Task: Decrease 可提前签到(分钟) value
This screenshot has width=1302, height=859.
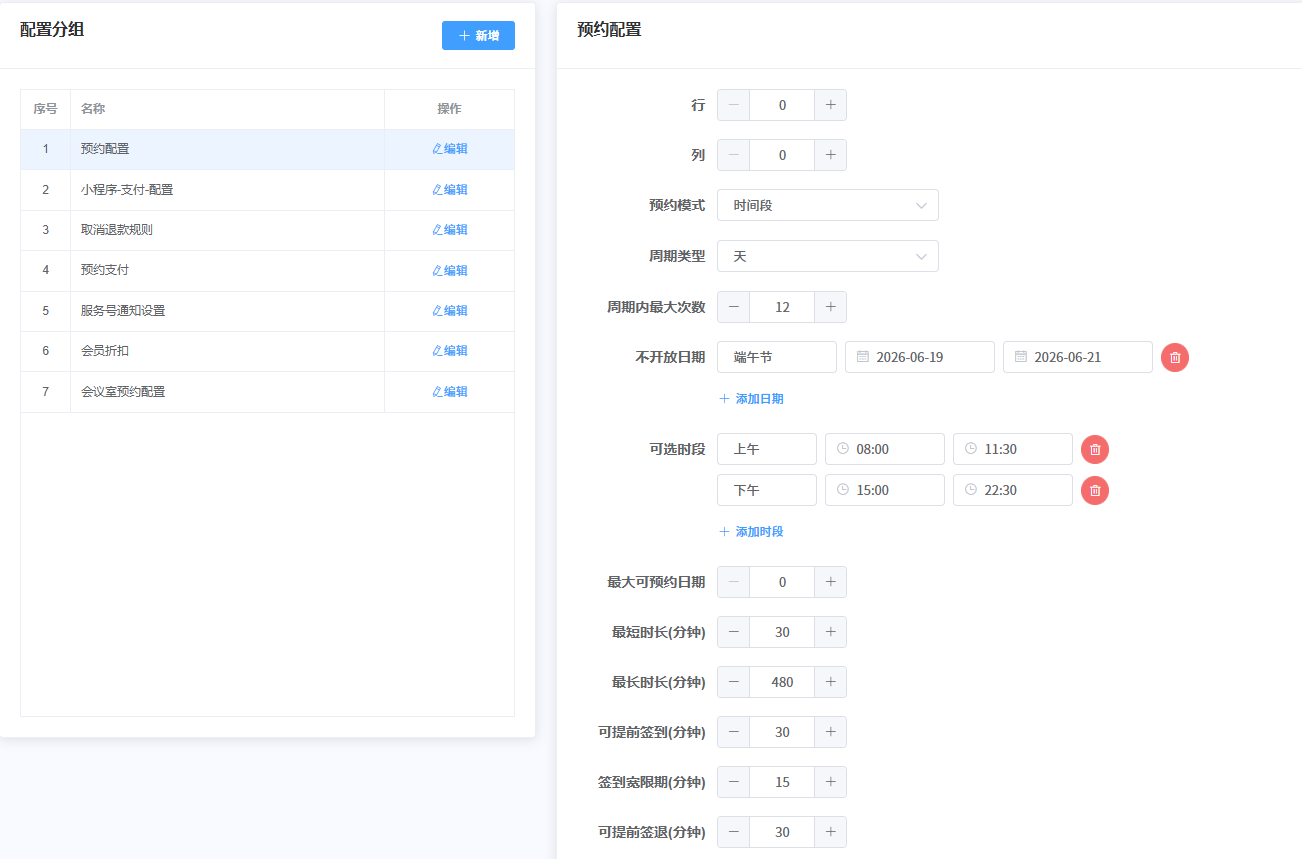Action: click(734, 732)
